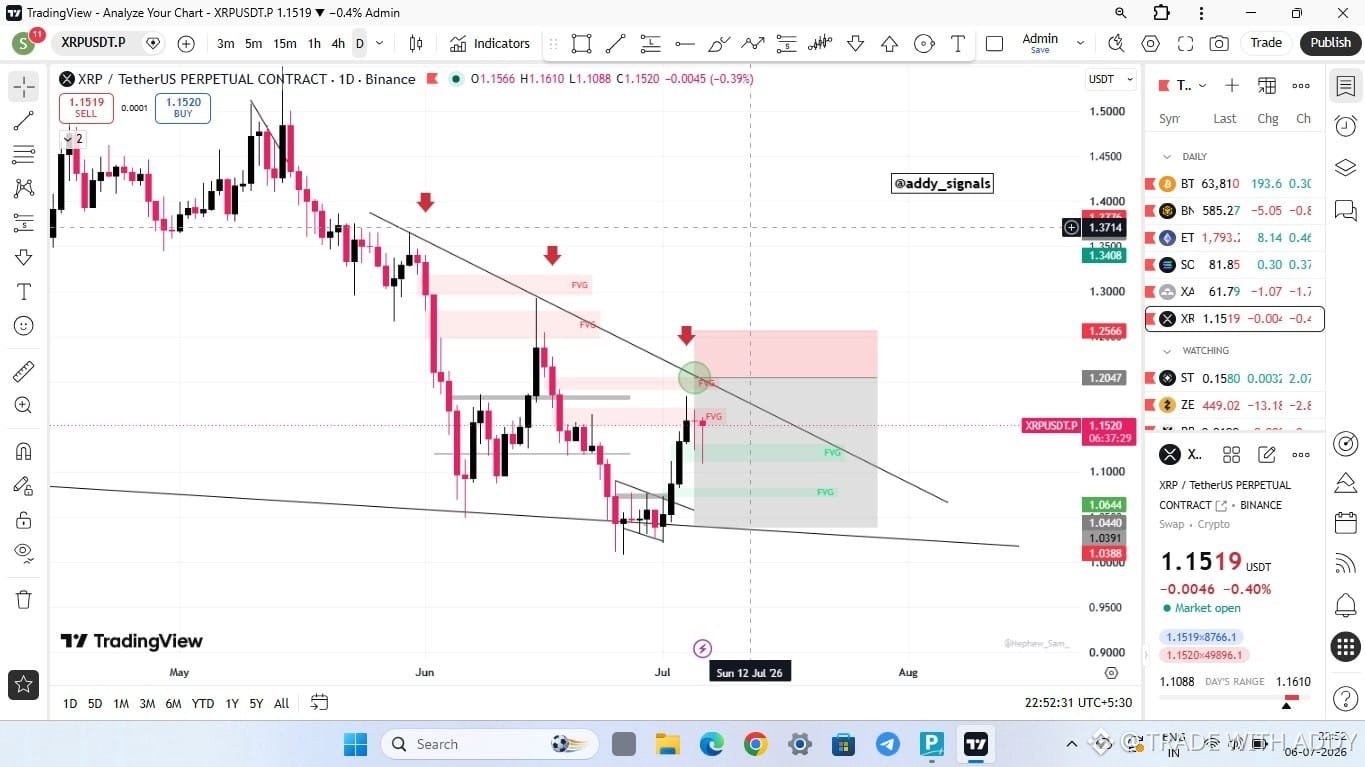This screenshot has height=767, width=1365.
Task: Toggle hide all drawings eye icon
Action: tap(24, 552)
